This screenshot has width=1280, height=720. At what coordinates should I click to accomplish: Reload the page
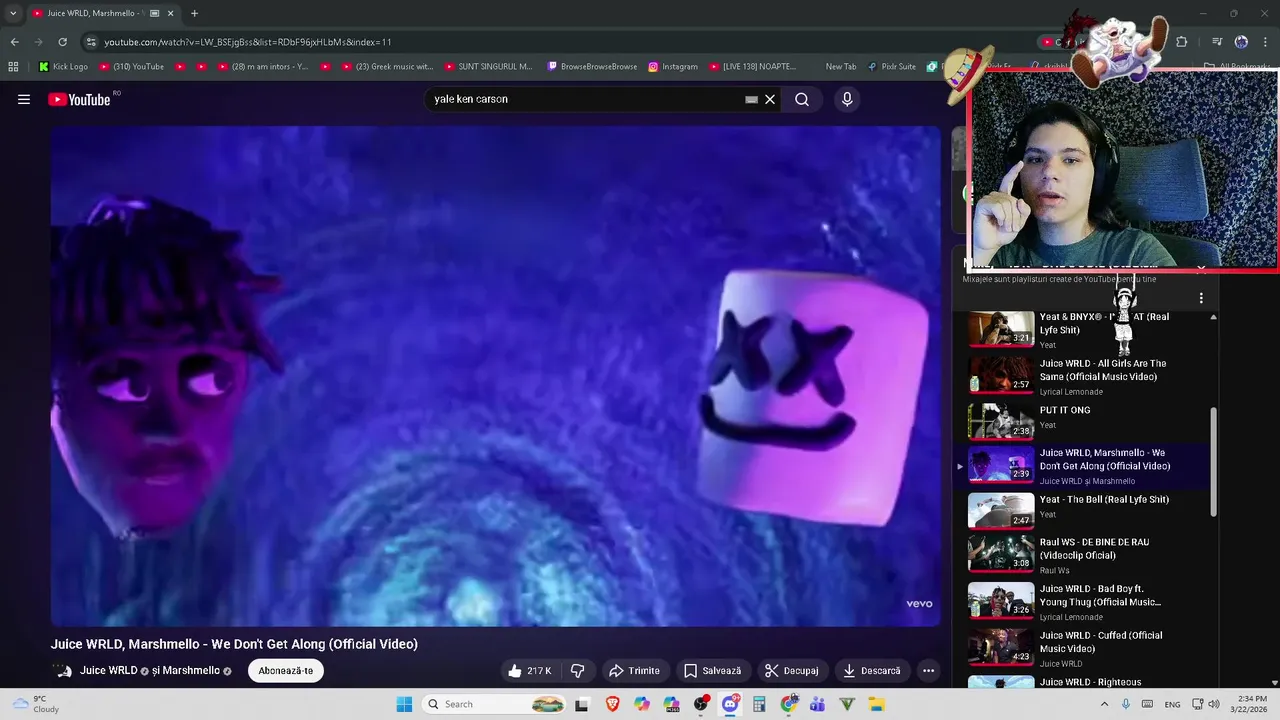[x=62, y=42]
